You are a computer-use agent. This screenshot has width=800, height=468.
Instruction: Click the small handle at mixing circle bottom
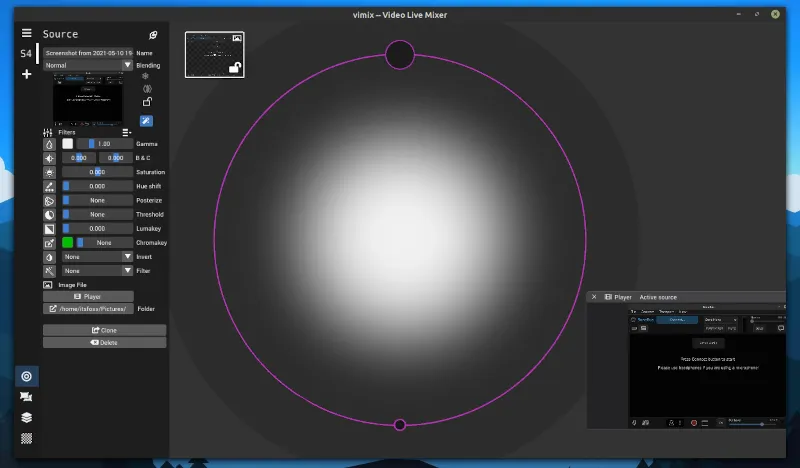[400, 425]
